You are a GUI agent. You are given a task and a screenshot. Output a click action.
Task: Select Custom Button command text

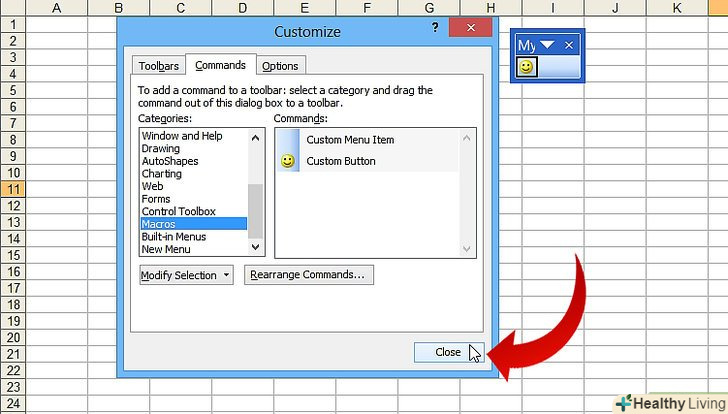coord(341,161)
